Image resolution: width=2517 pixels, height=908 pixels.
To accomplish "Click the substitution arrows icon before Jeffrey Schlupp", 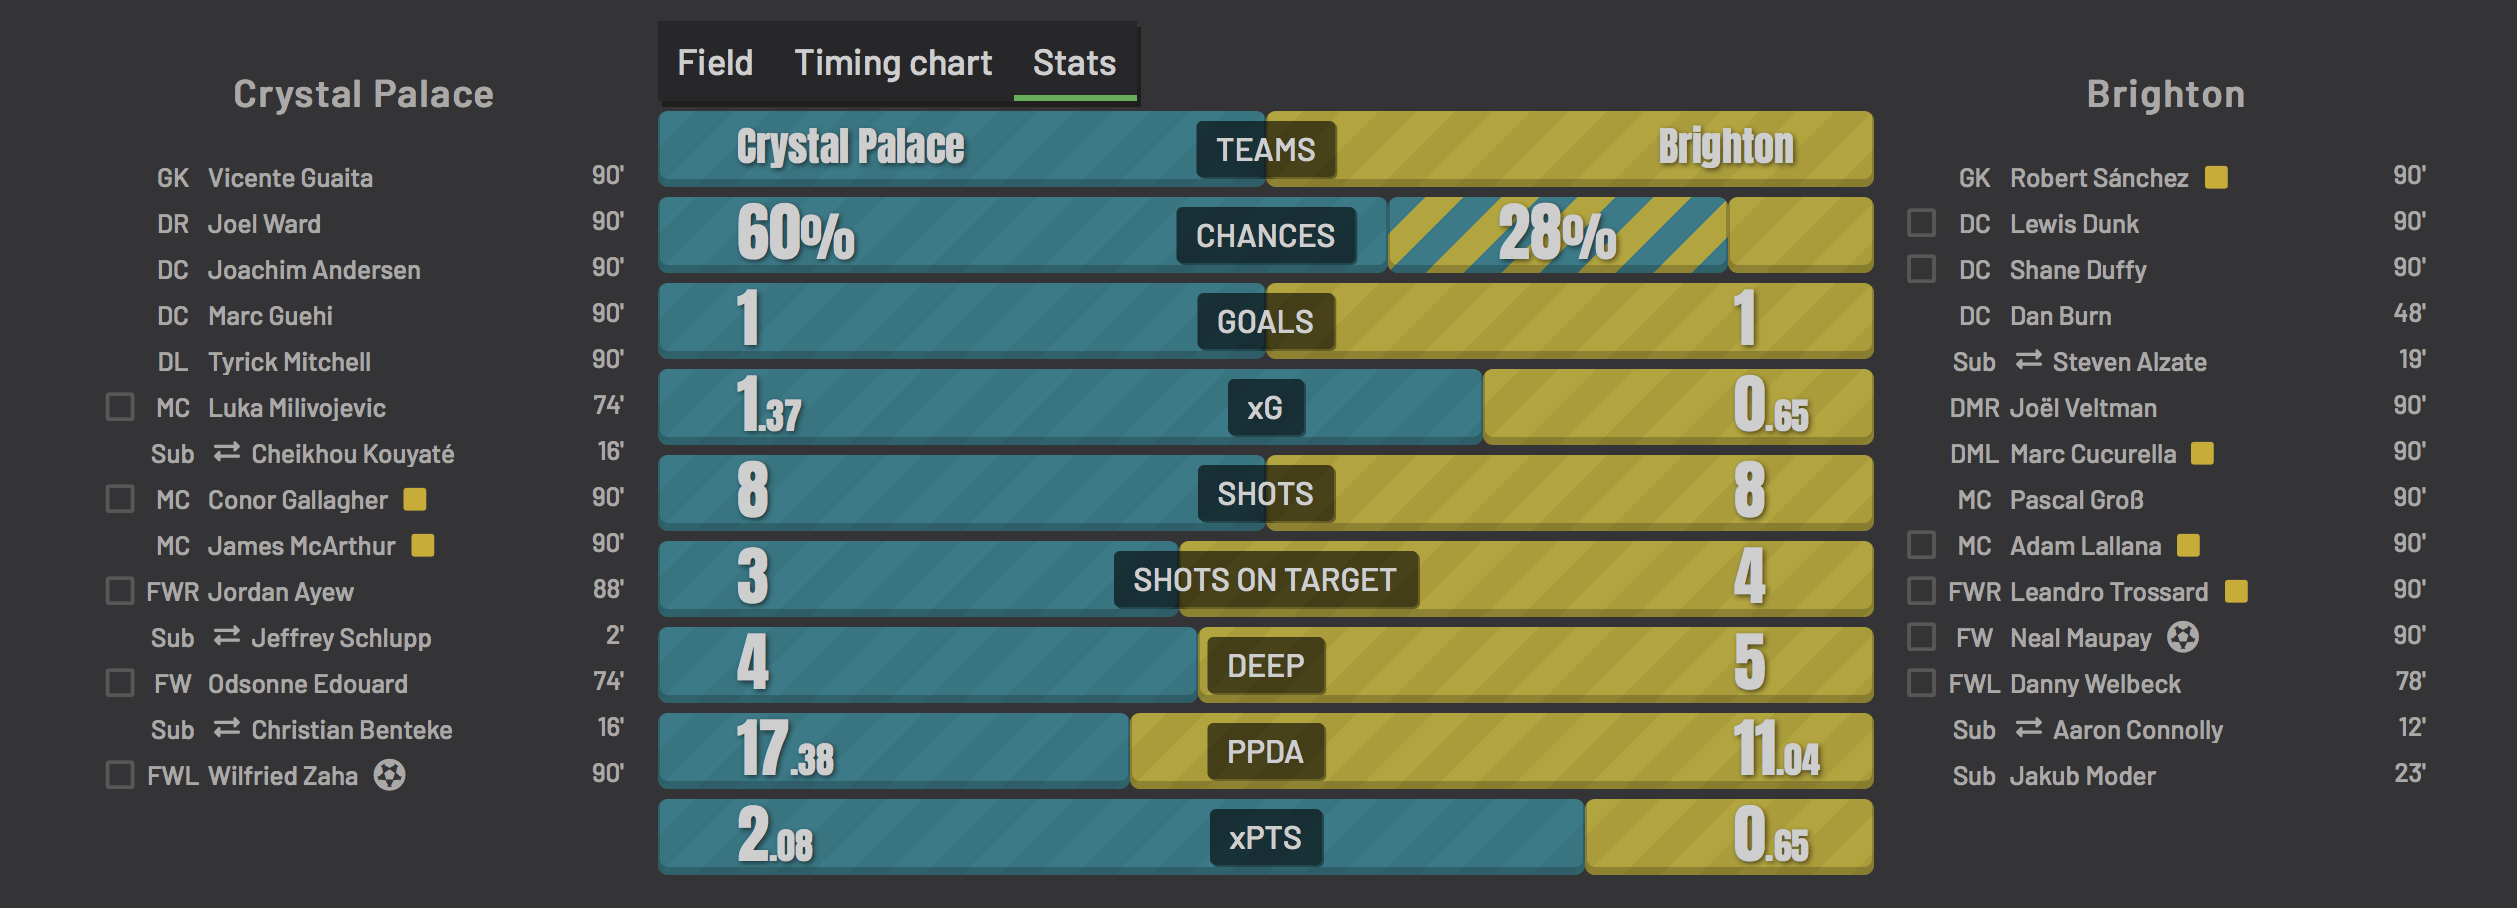I will [227, 637].
